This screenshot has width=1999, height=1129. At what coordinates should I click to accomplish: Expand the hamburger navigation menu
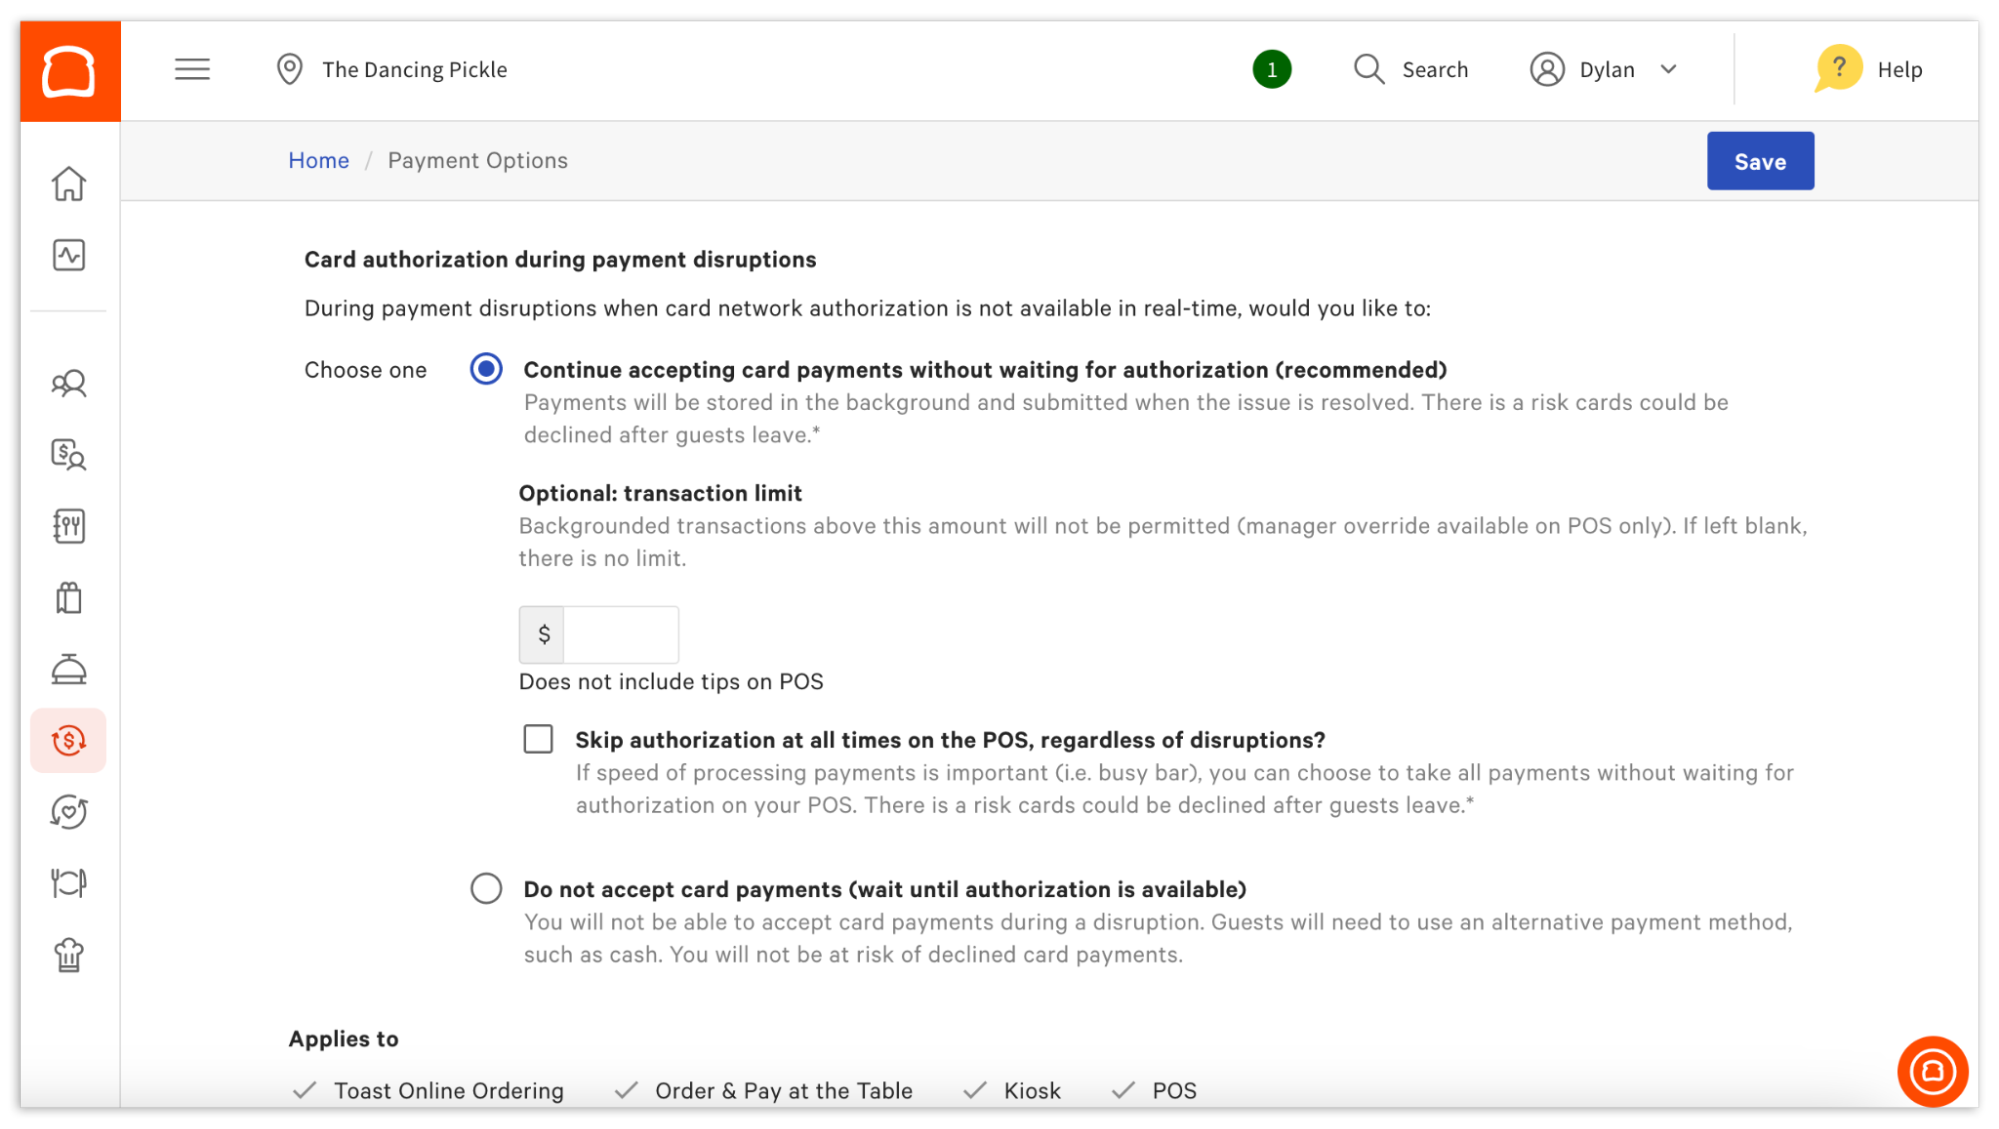point(192,69)
